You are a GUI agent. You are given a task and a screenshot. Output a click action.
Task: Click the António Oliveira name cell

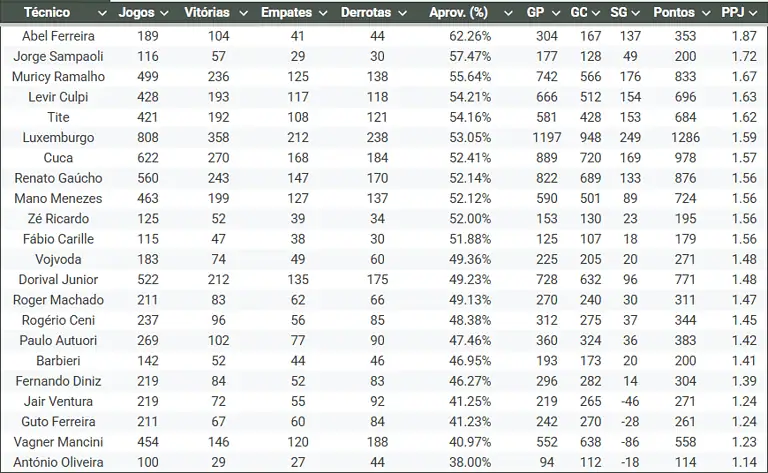(58, 462)
